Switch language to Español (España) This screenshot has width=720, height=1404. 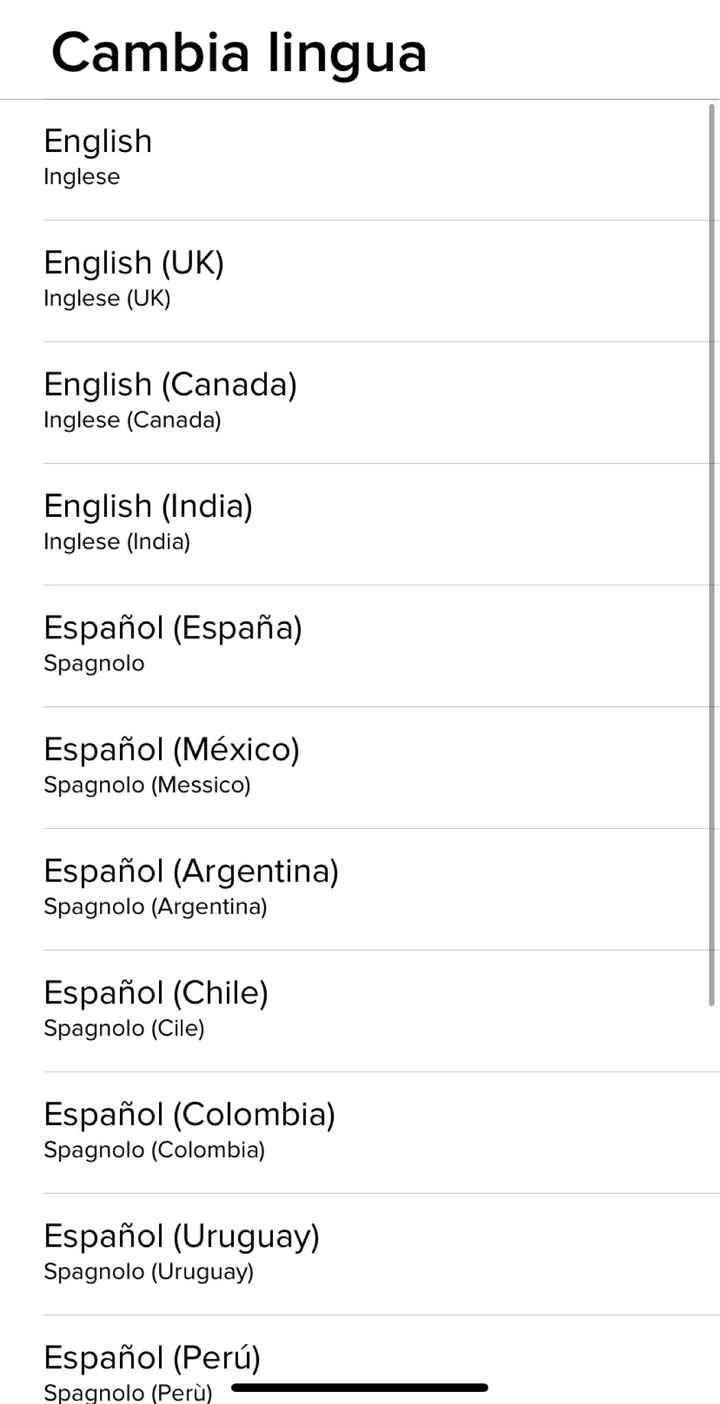click(x=172, y=629)
